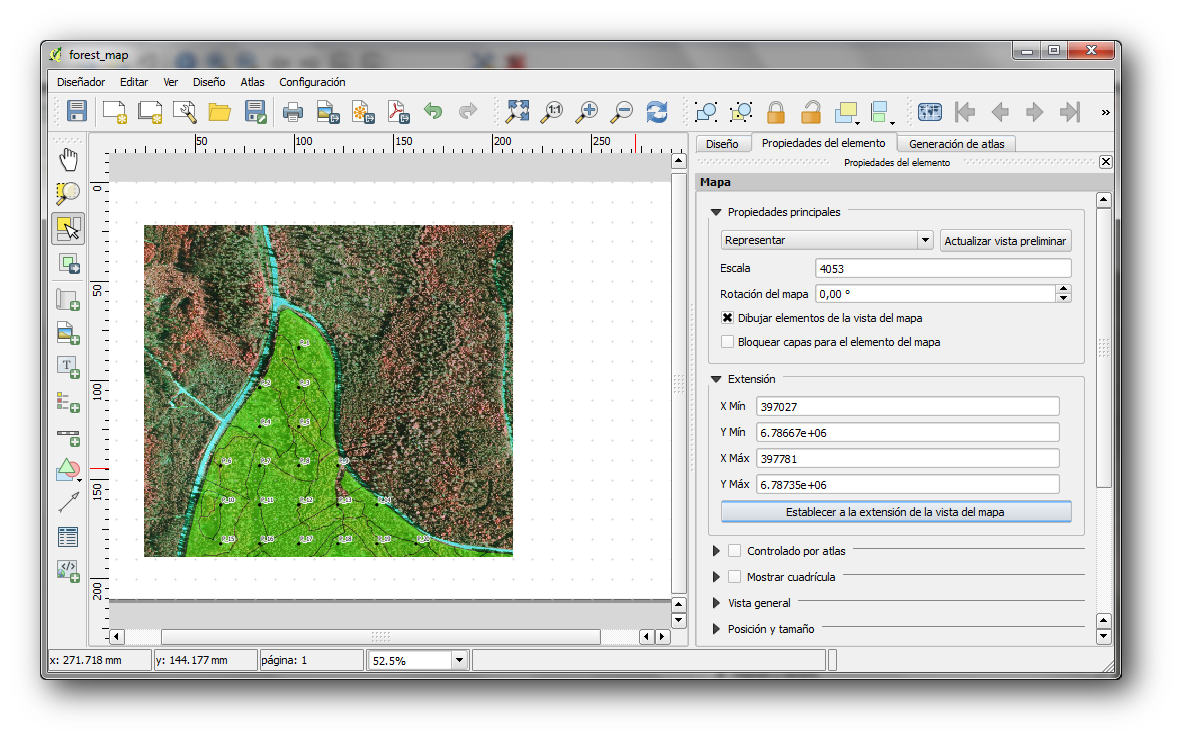Zoom to 100% using the 1:1 icon
Screen dimensions: 1182x740
point(553,112)
